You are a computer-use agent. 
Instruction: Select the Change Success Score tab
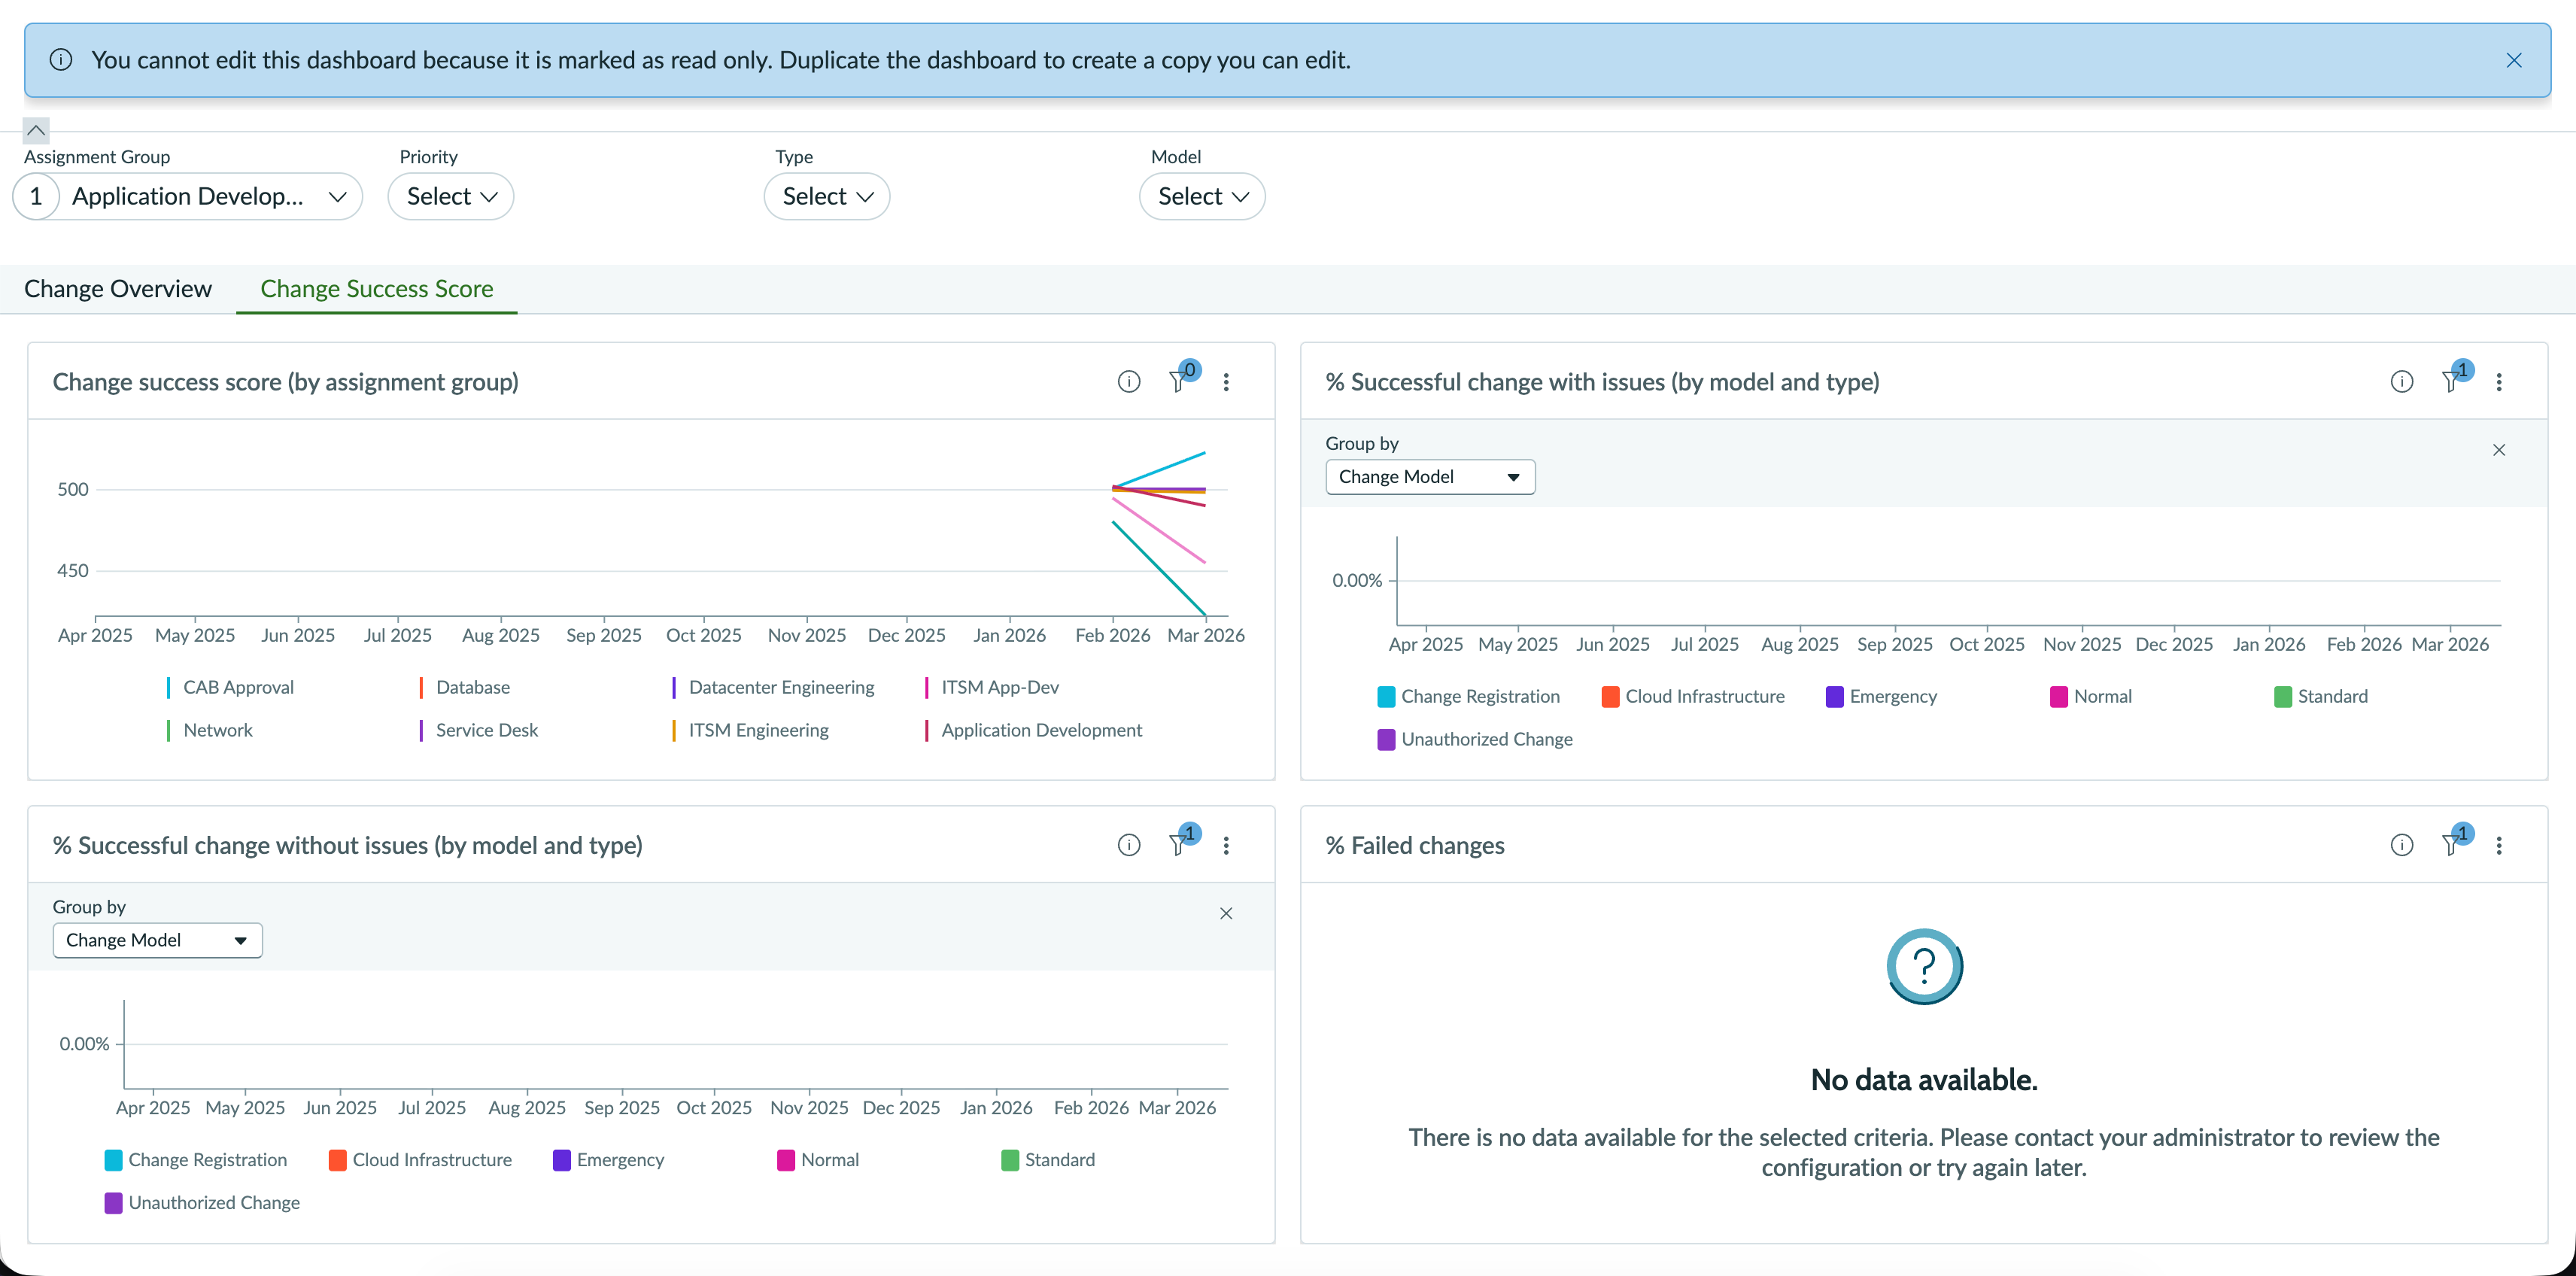(x=376, y=289)
